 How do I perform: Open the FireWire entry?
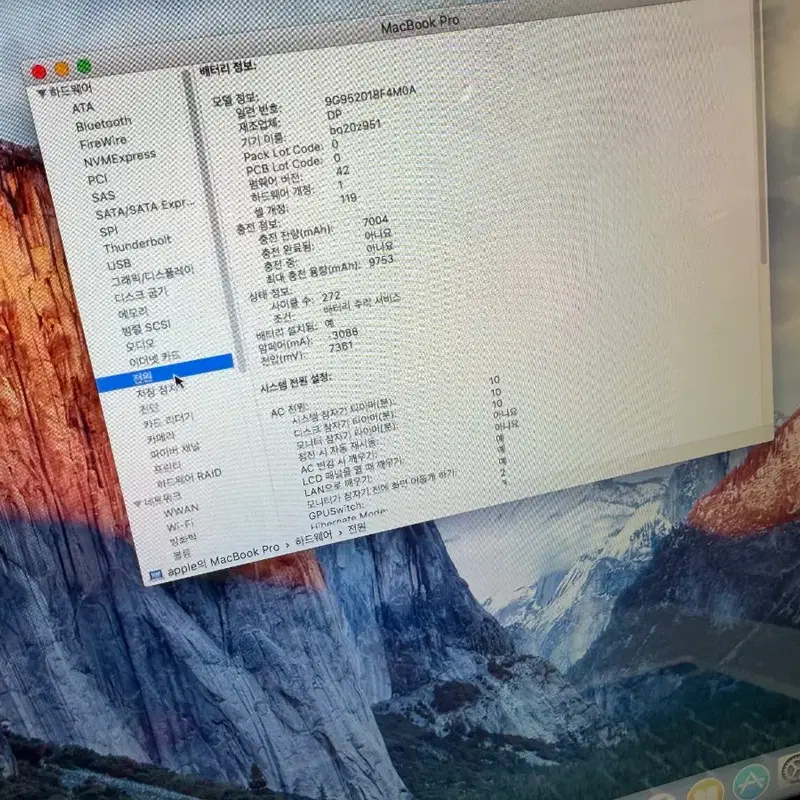103,142
